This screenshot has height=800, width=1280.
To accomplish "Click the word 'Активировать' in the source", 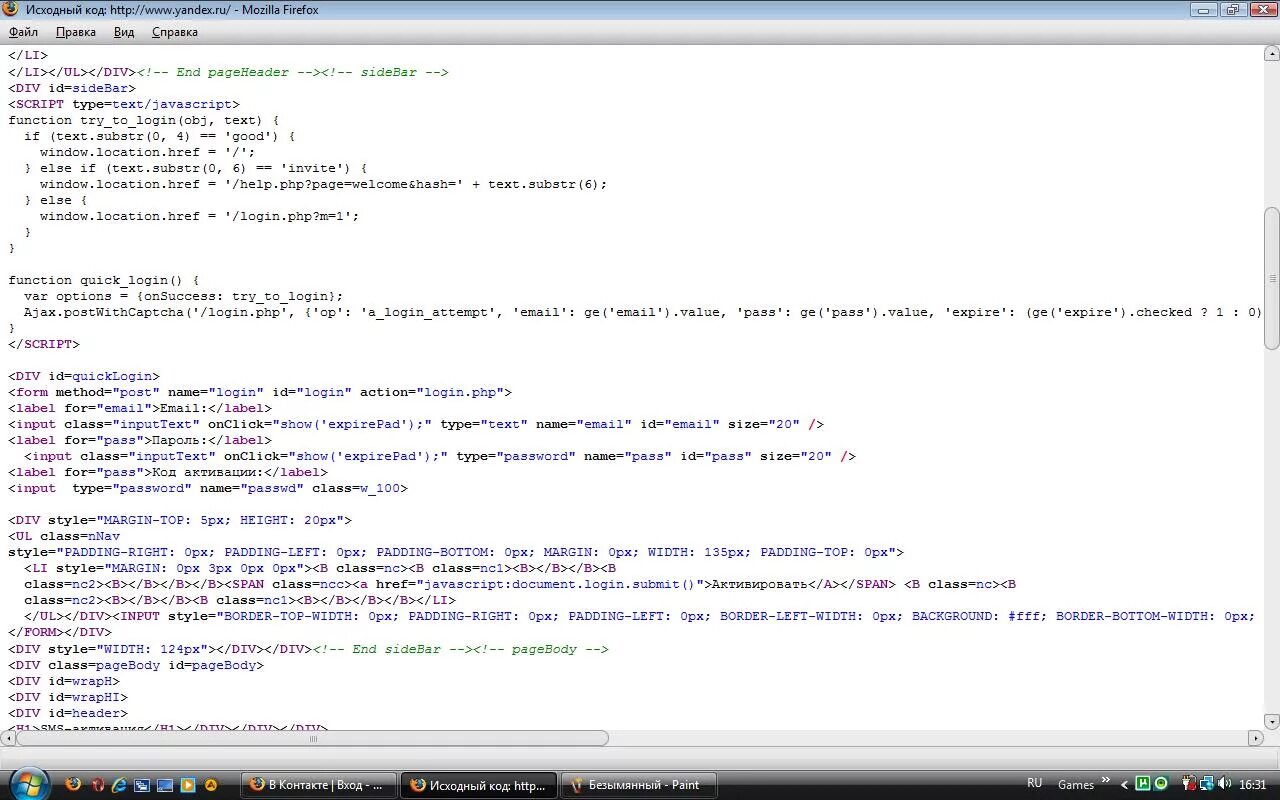I will tap(759, 584).
